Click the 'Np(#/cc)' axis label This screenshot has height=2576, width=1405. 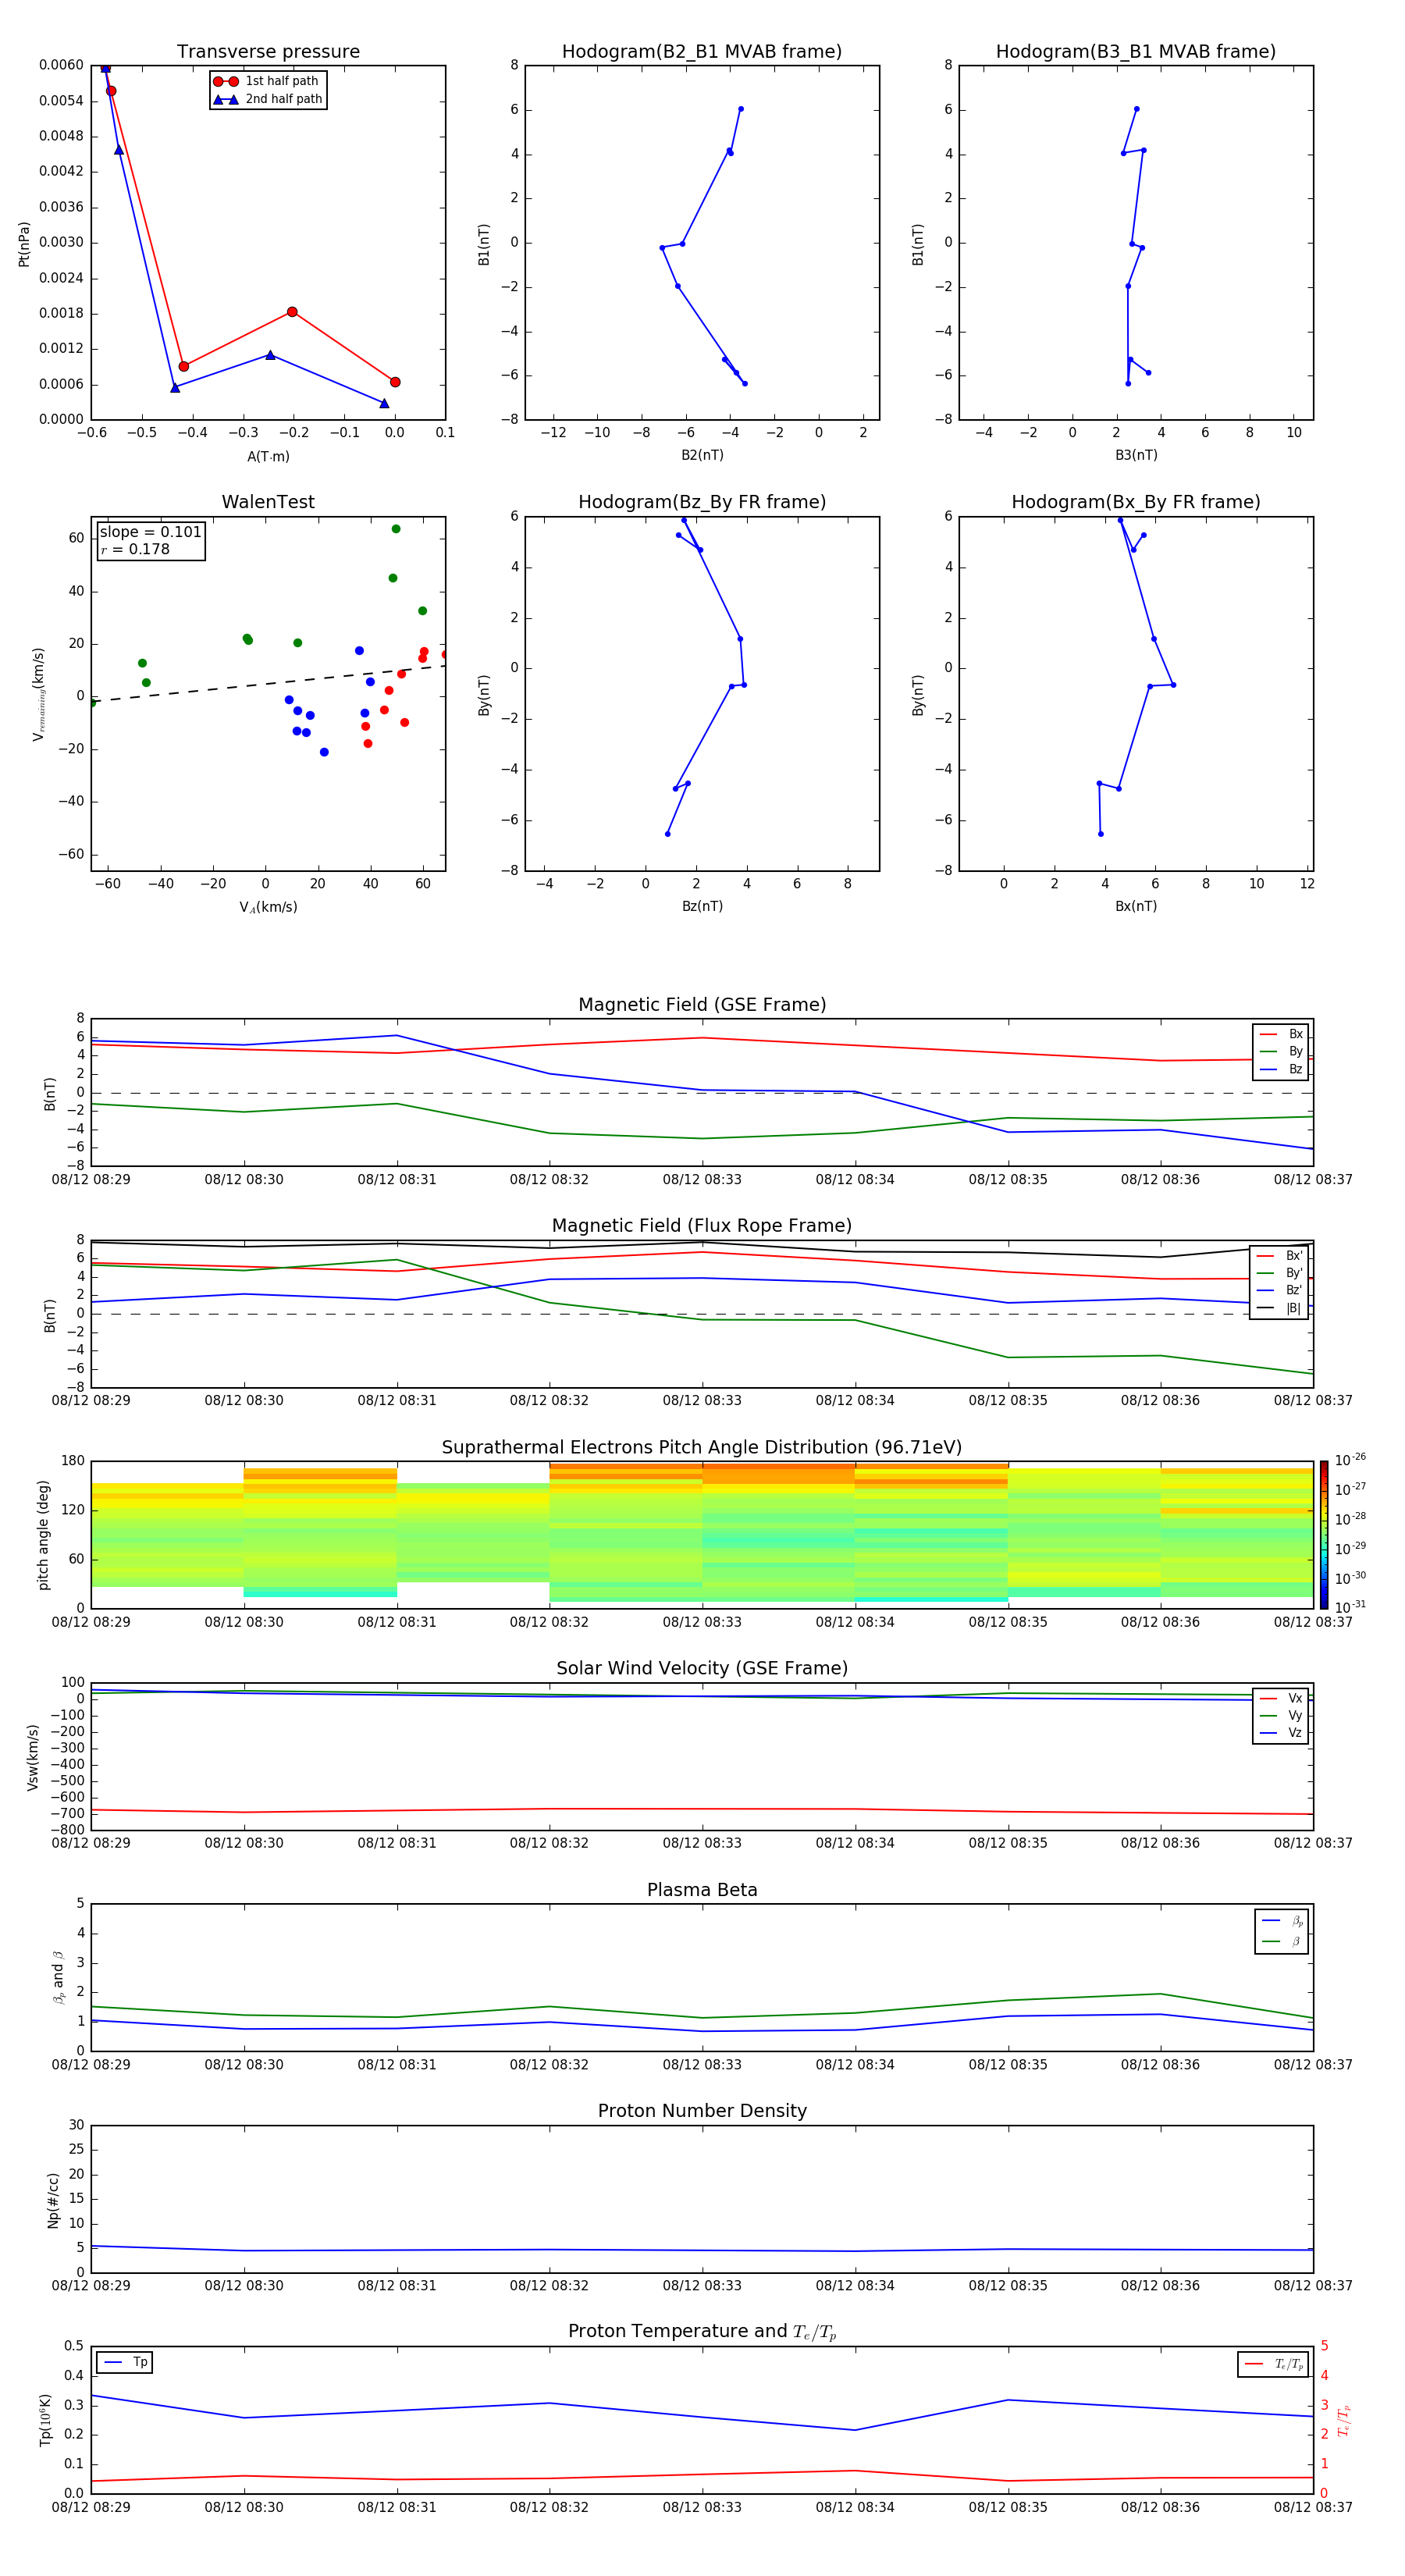point(53,2200)
